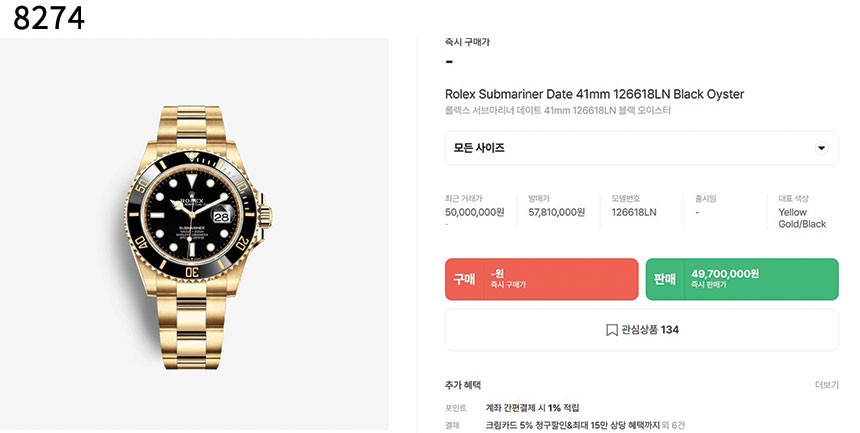860x433 pixels.
Task: Select the 모든 사이즈 size selector box
Action: click(641, 148)
